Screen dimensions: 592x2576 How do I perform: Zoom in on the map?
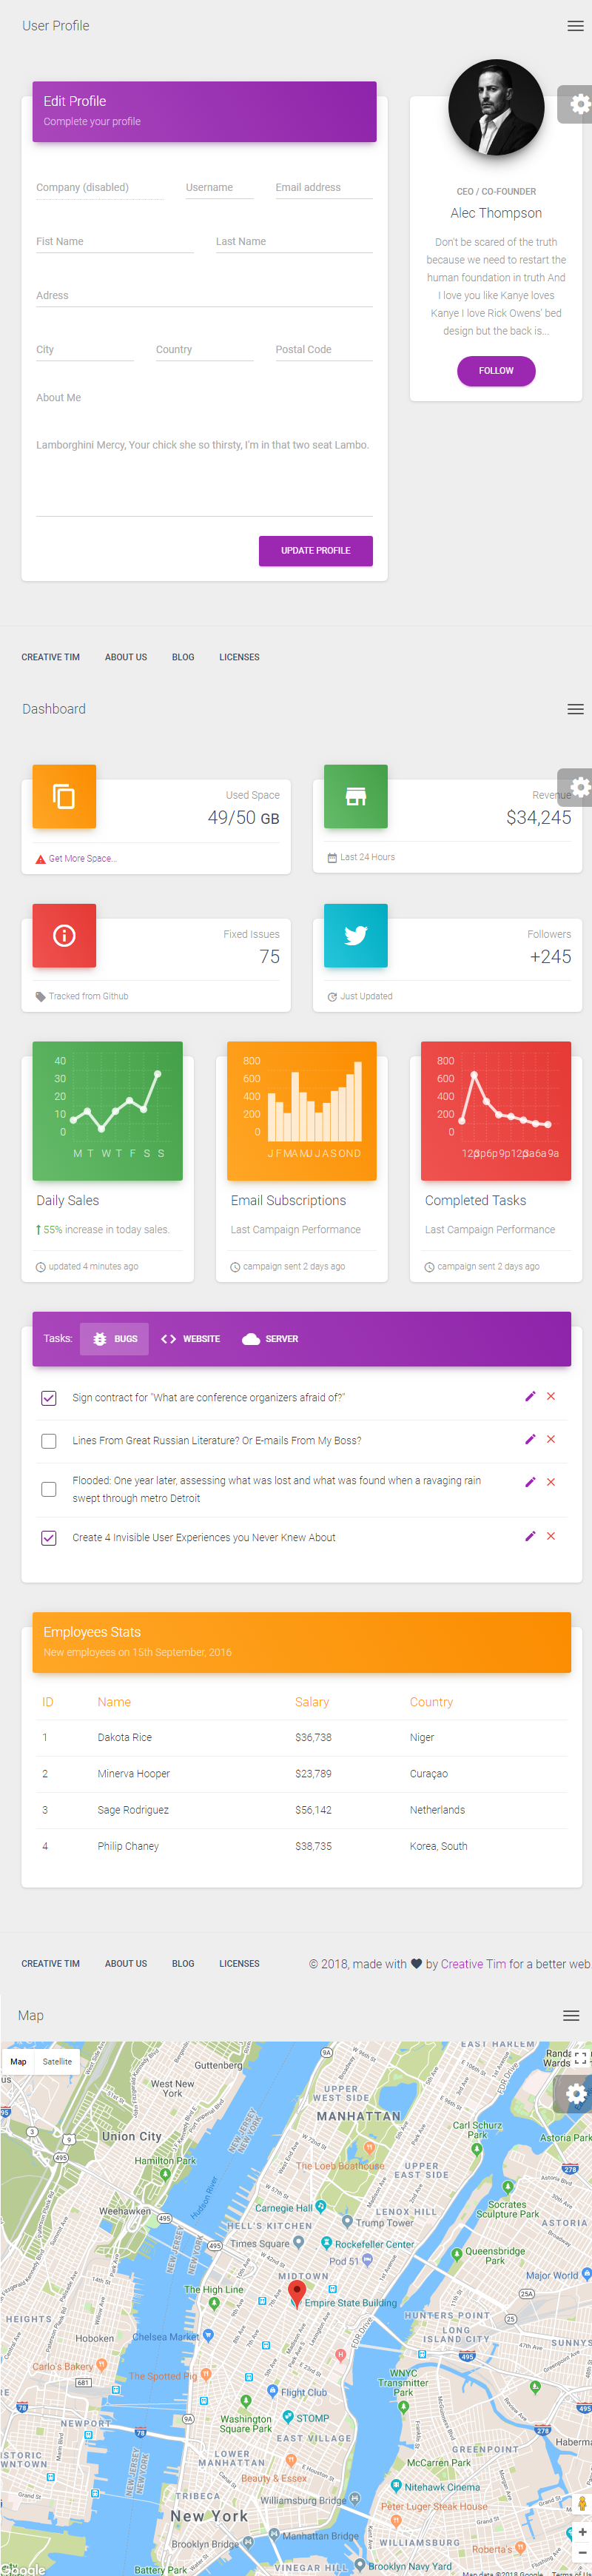click(x=582, y=2531)
